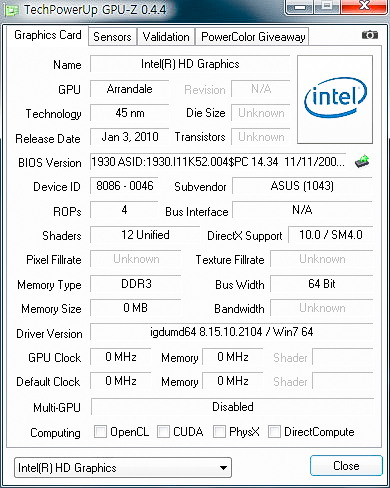Screen dimensions: 390x488
Task: Click the ROPs field showing 4
Action: [x=124, y=210]
